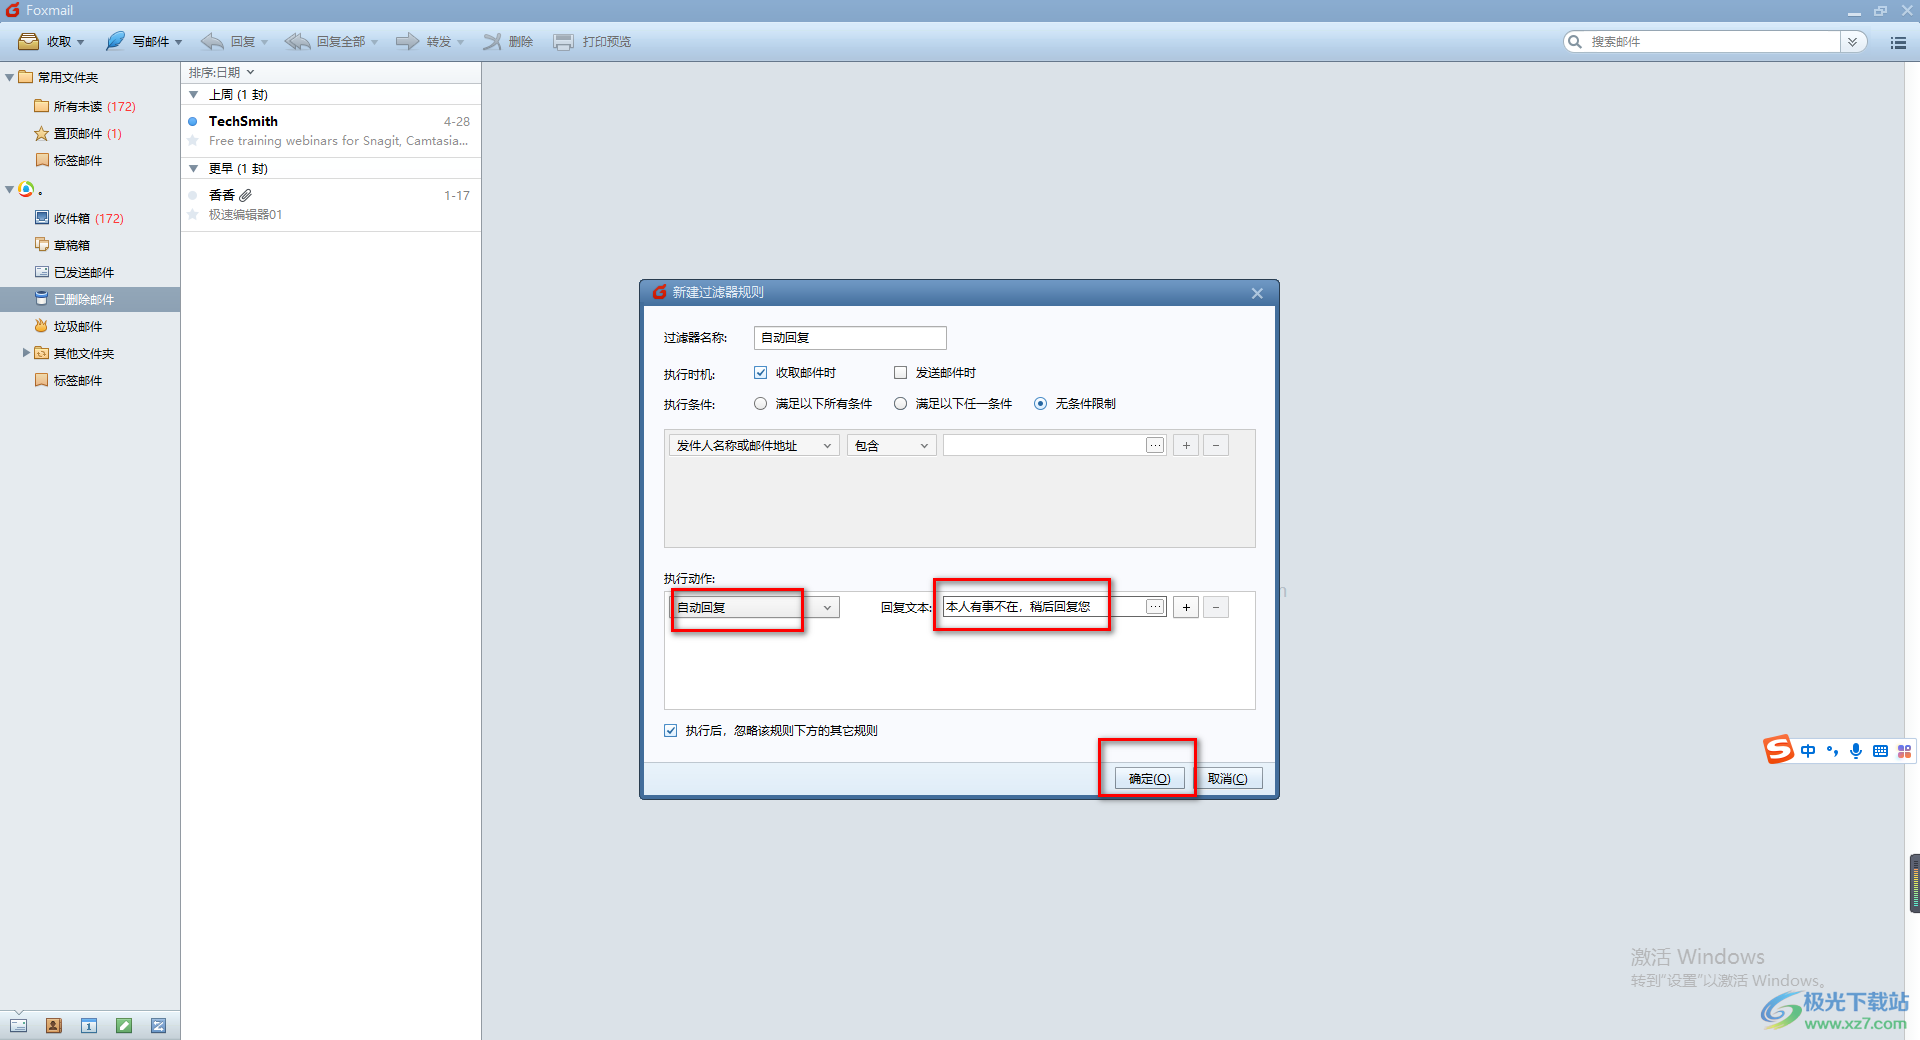Click the 收取 receive mail icon

[29, 41]
